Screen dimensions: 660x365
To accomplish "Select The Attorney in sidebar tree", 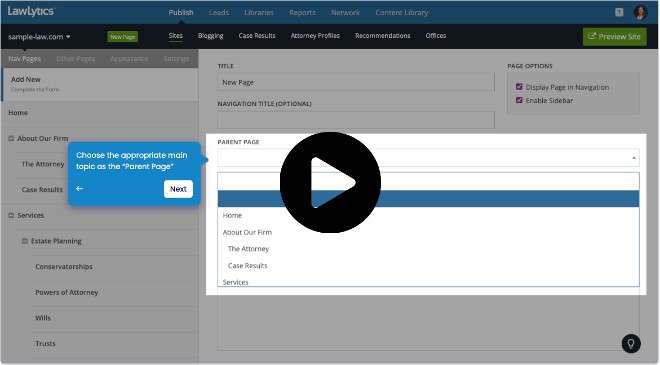I will coord(43,164).
